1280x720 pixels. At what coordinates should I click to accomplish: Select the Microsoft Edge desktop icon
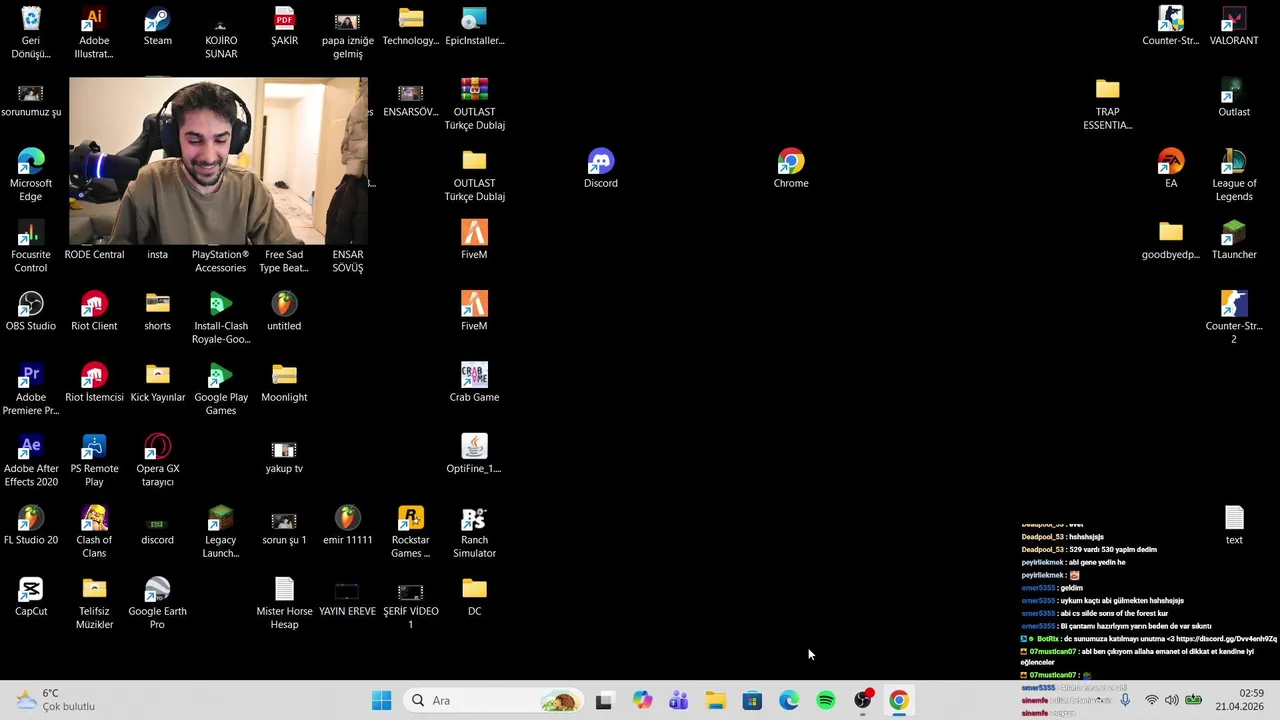pos(31,175)
